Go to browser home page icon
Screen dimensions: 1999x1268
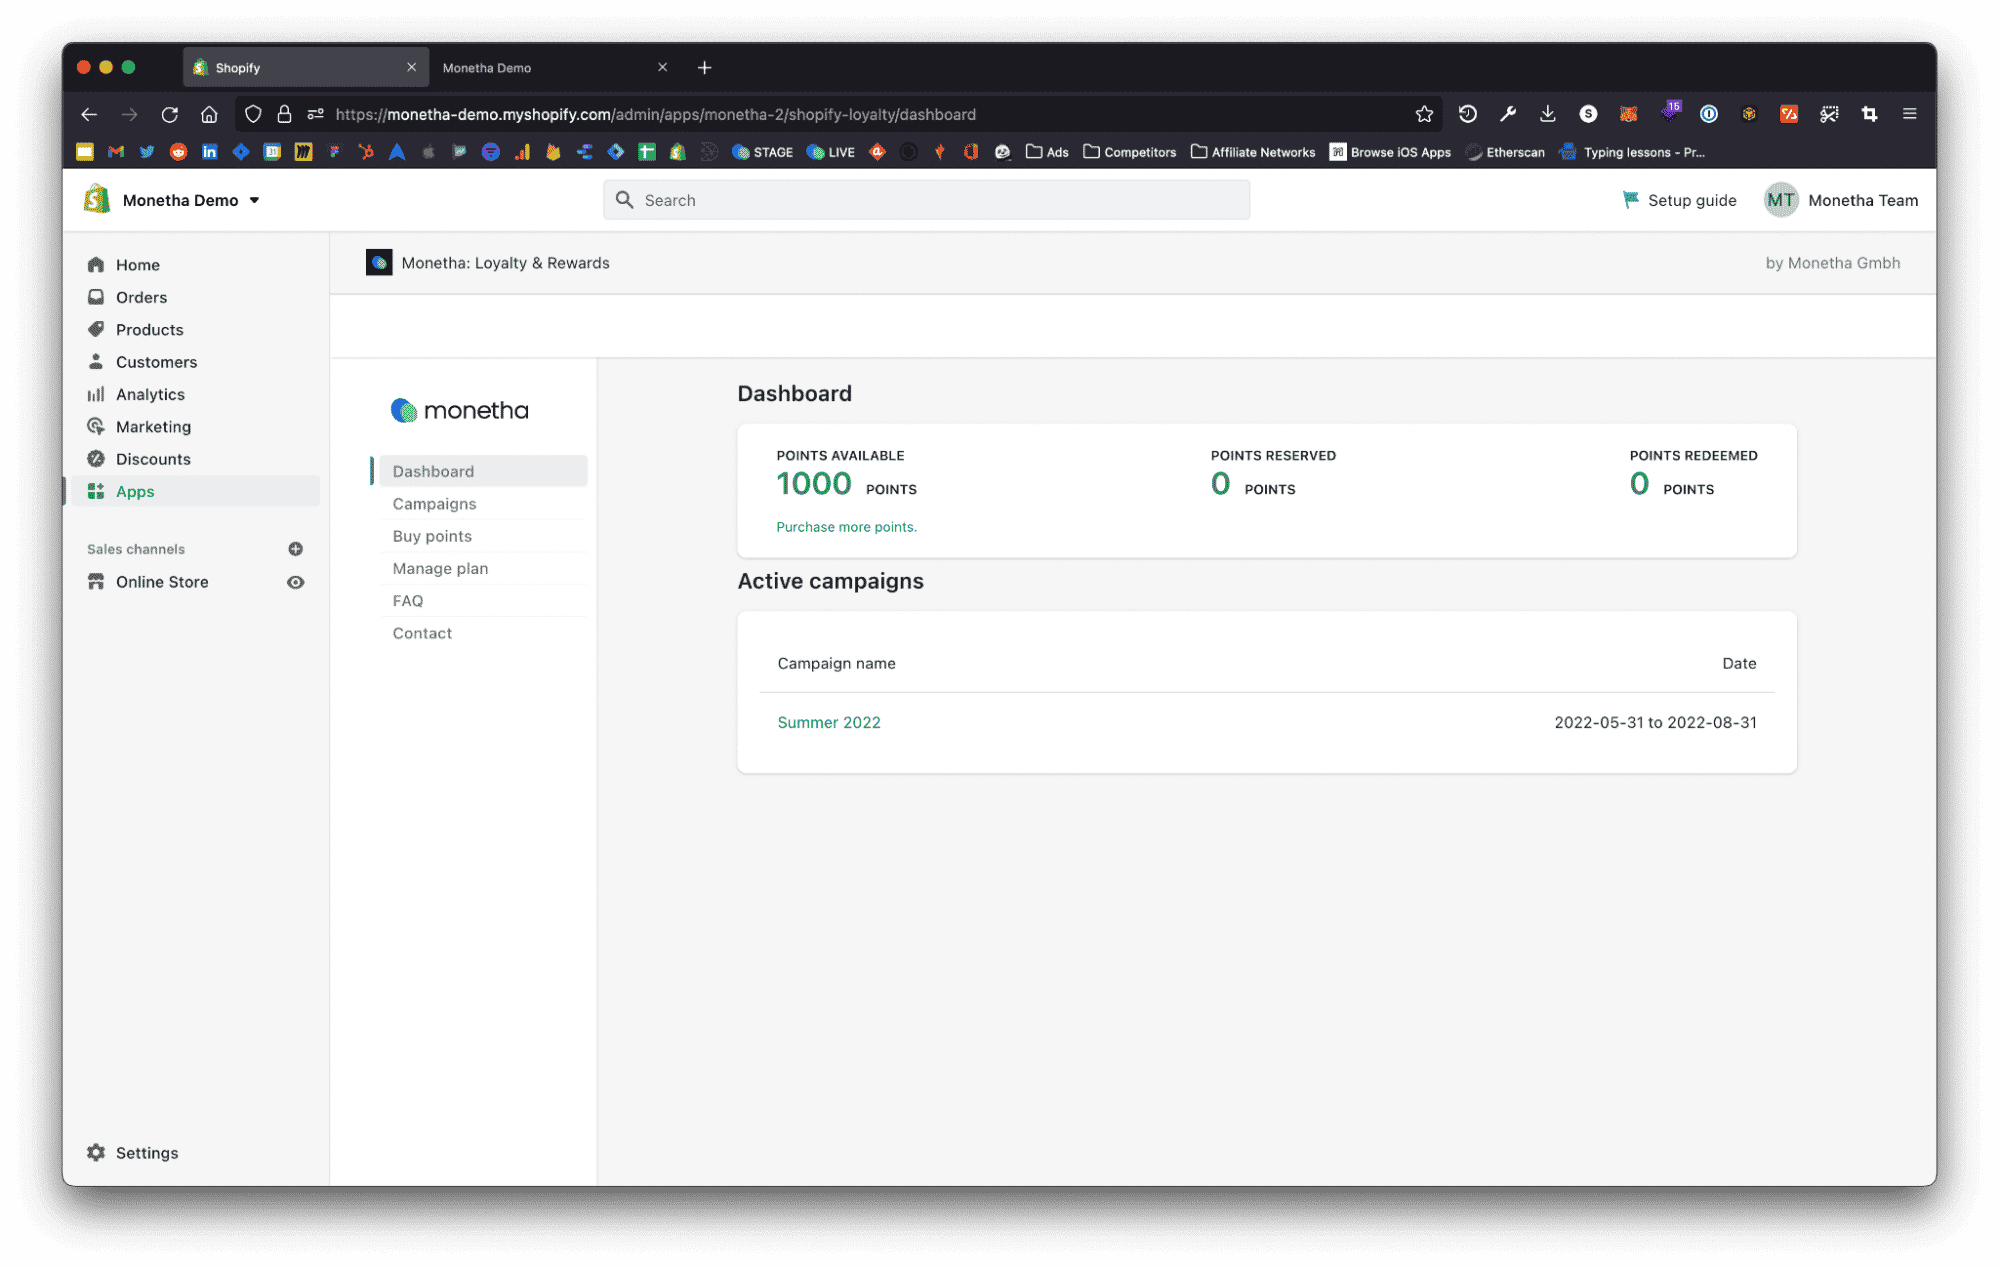click(209, 114)
